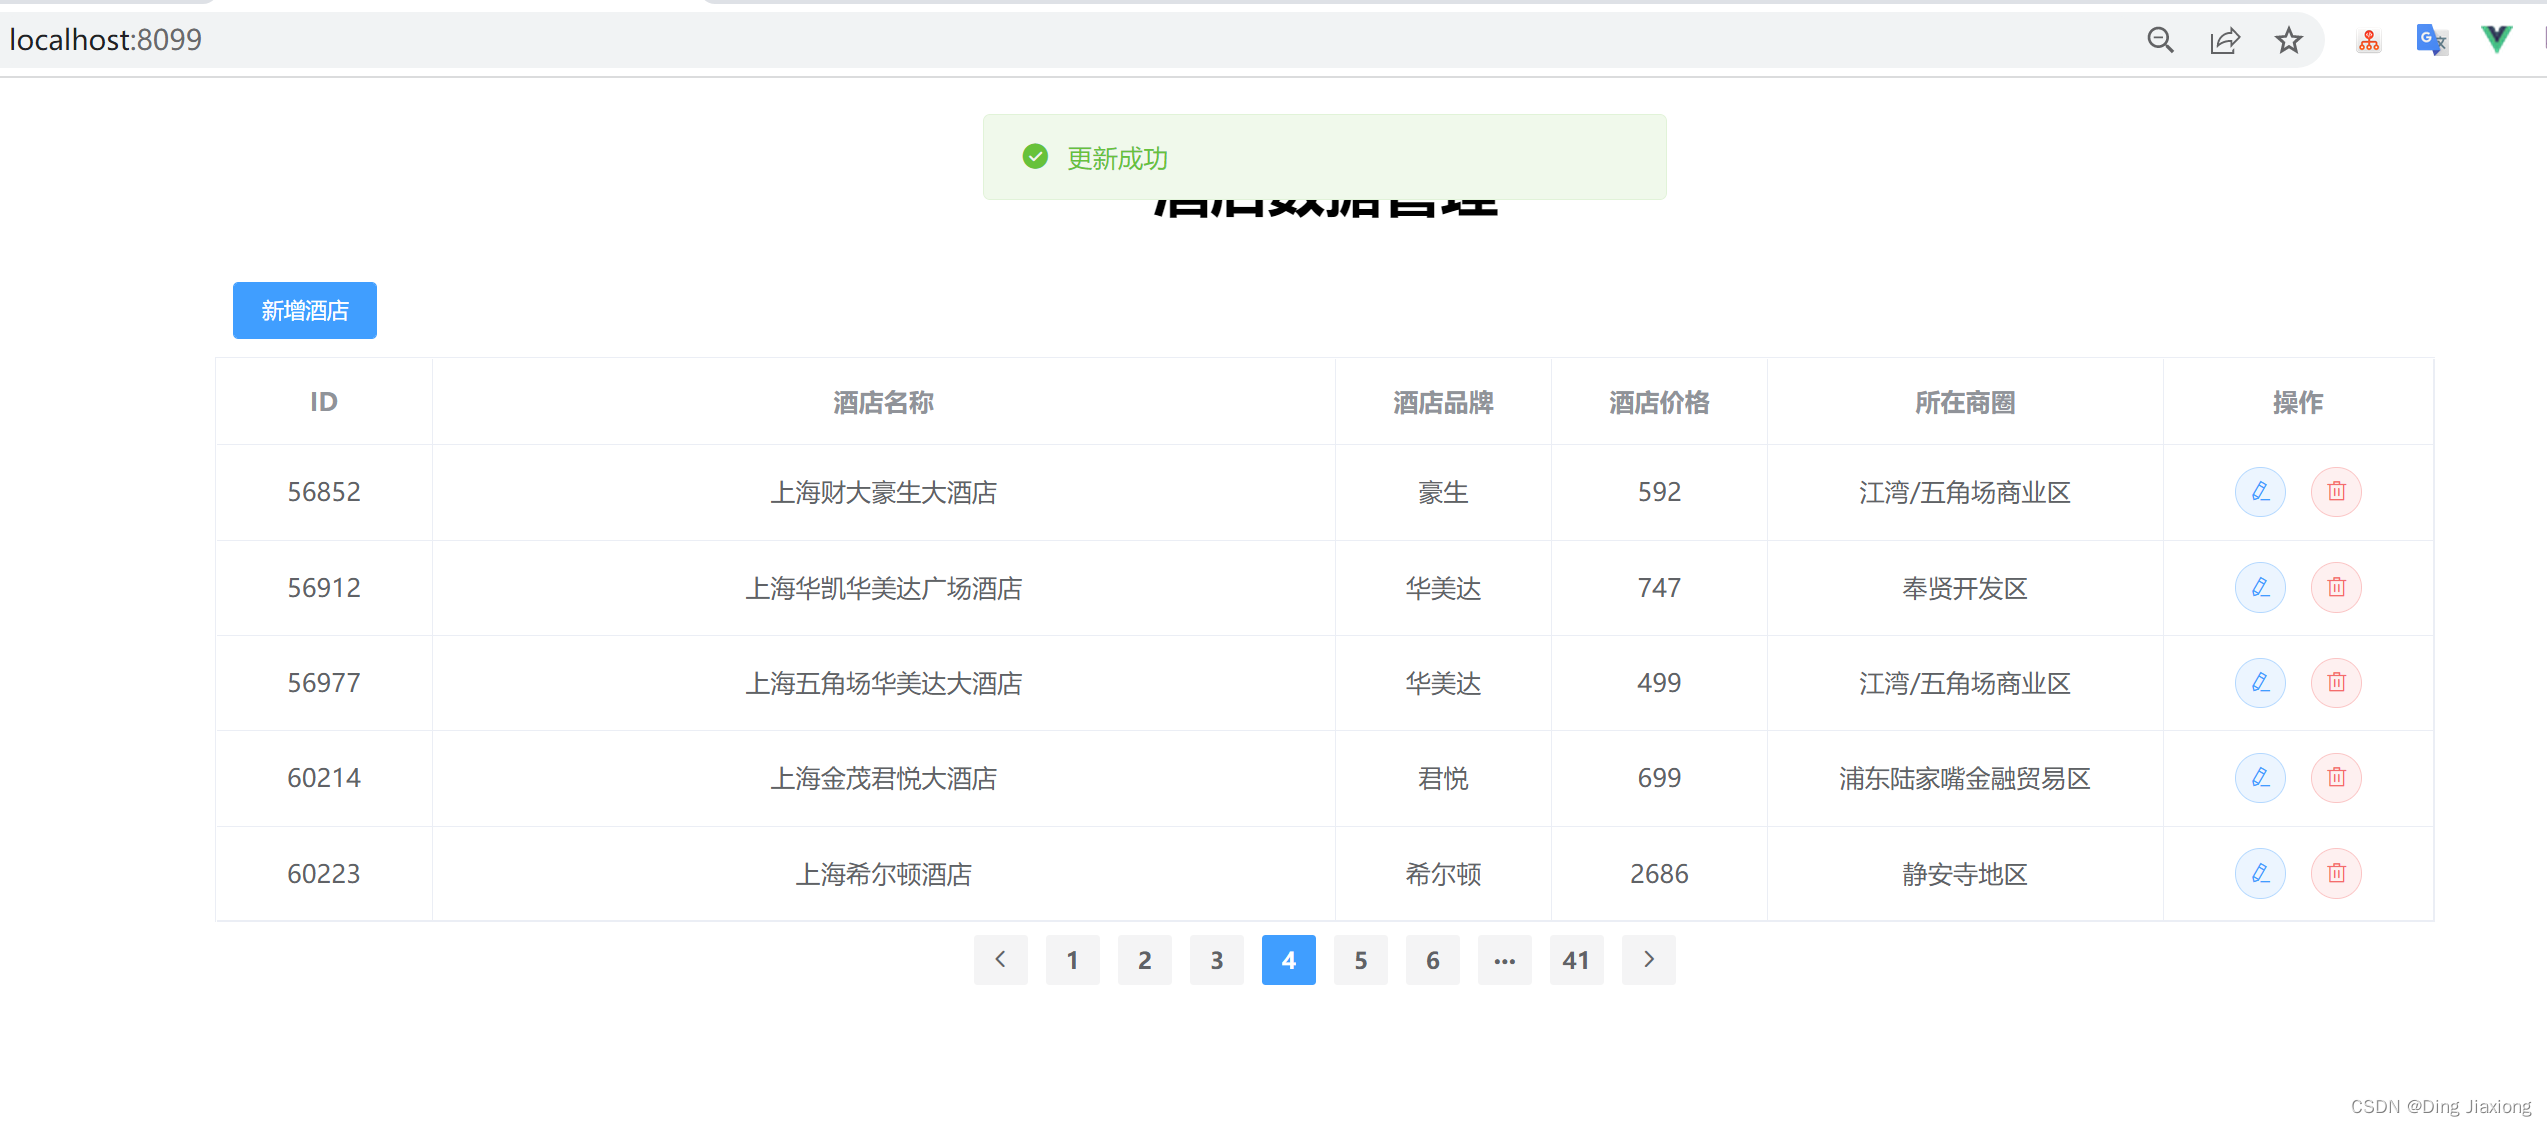The image size is (2547, 1126).
Task: Click the 新增酒店 button
Action: click(305, 311)
